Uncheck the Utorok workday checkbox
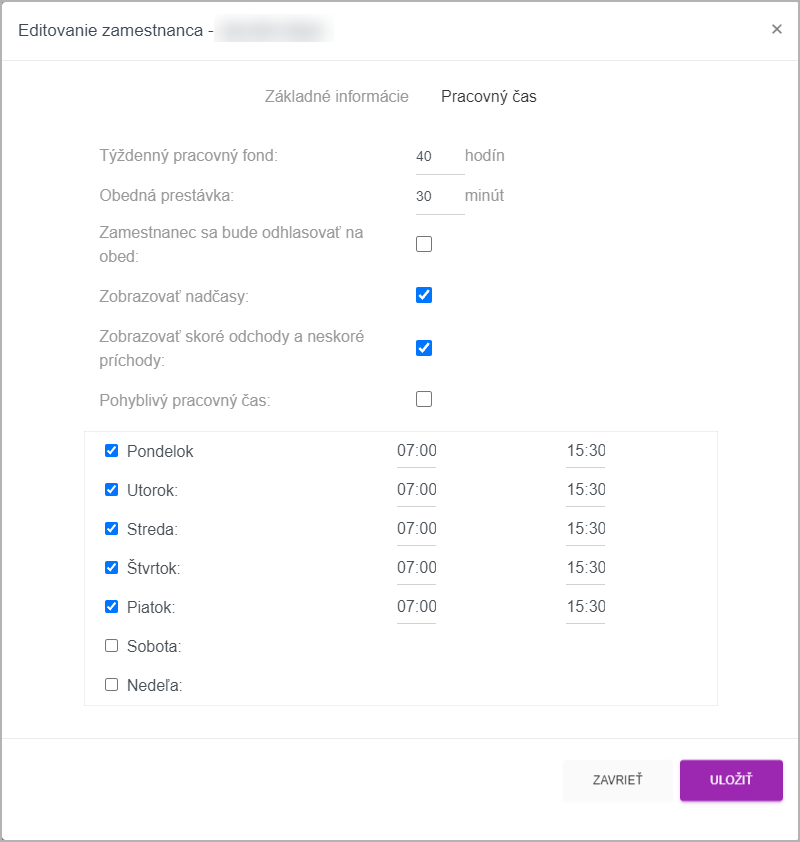The image size is (800, 842). [111, 490]
